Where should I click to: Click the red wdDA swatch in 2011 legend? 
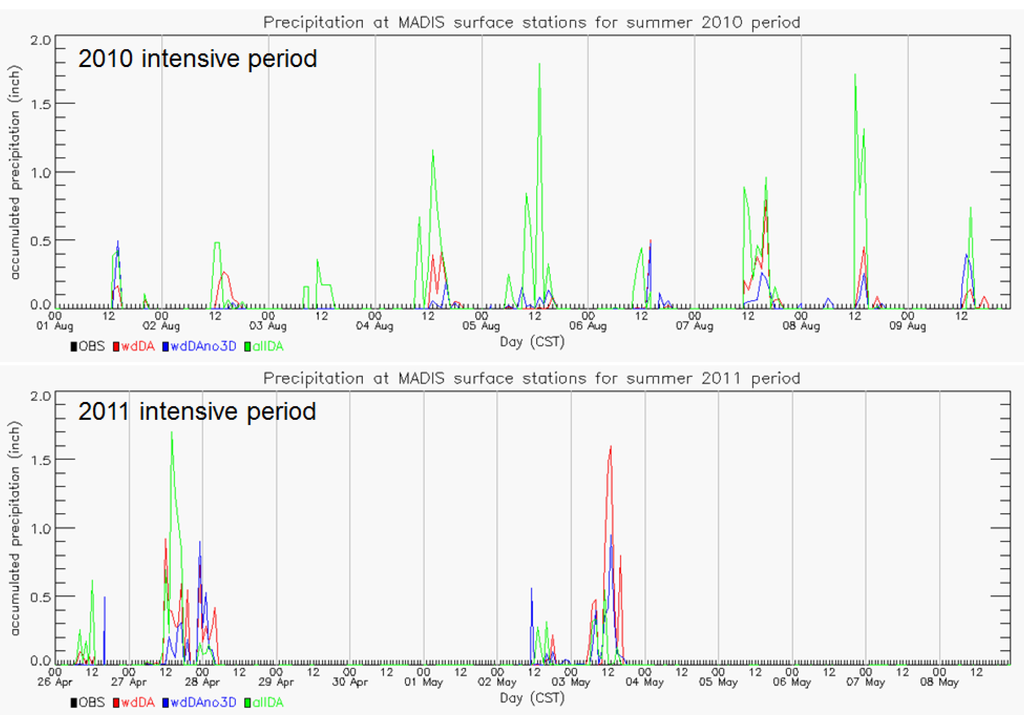[x=116, y=703]
